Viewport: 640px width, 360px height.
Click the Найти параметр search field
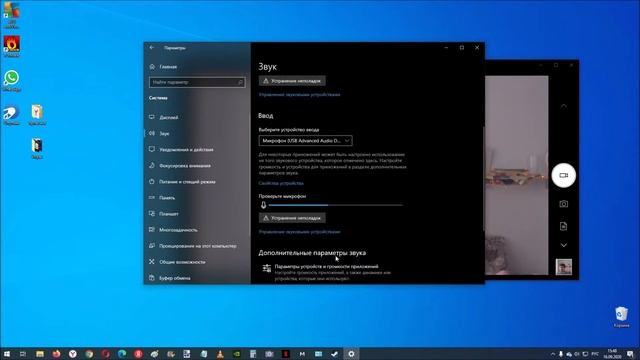(197, 82)
